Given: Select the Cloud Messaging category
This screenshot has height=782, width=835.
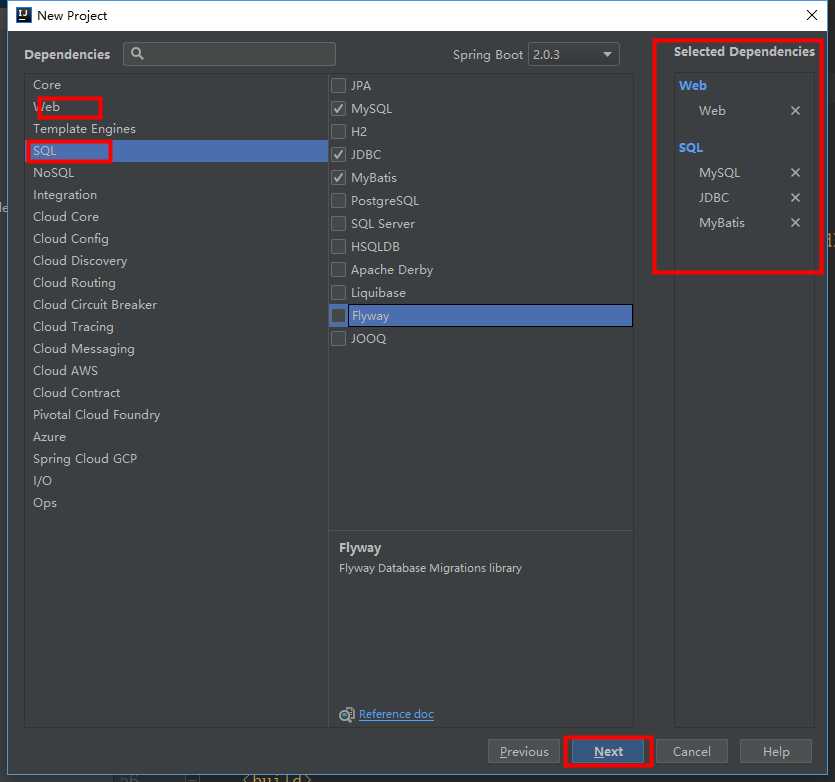Looking at the screenshot, I should (177, 349).
